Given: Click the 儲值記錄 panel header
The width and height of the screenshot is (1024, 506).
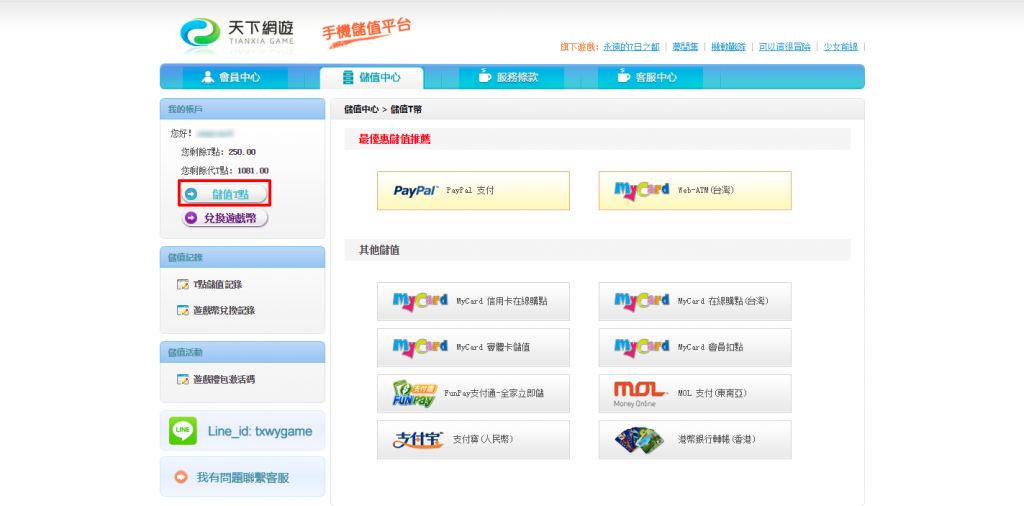Looking at the screenshot, I should click(x=242, y=257).
